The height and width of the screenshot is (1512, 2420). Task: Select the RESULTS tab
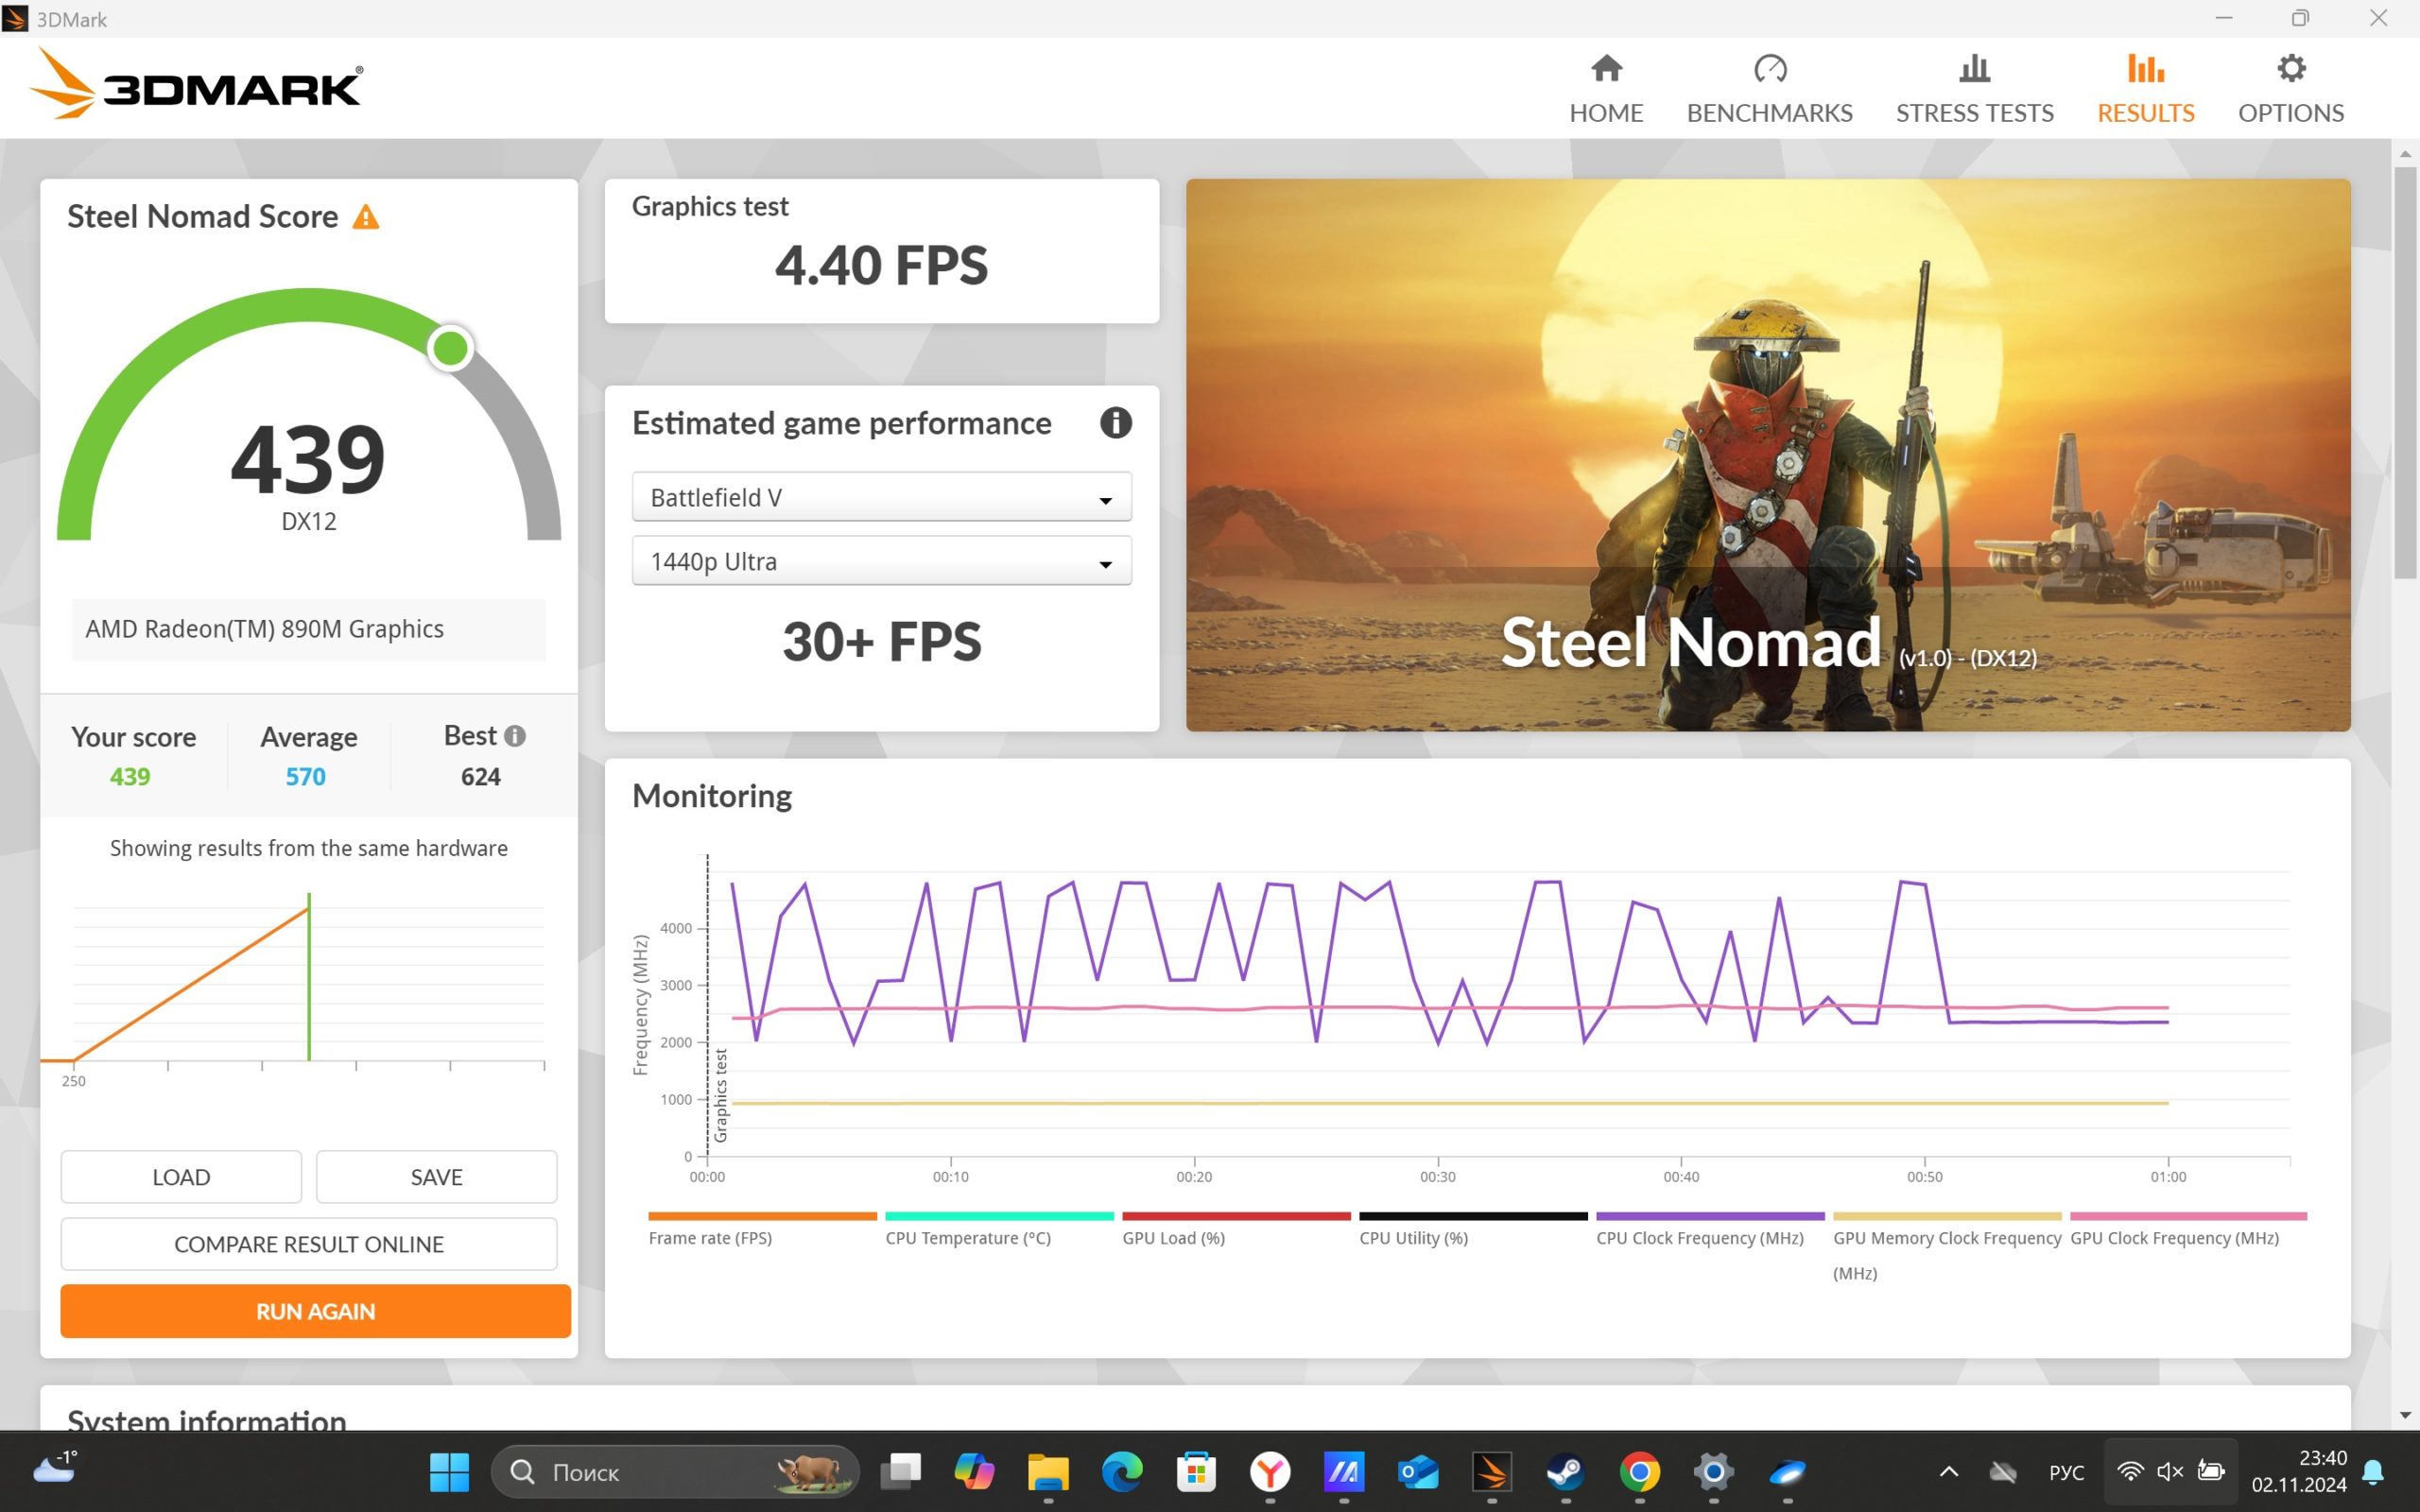[x=2146, y=89]
